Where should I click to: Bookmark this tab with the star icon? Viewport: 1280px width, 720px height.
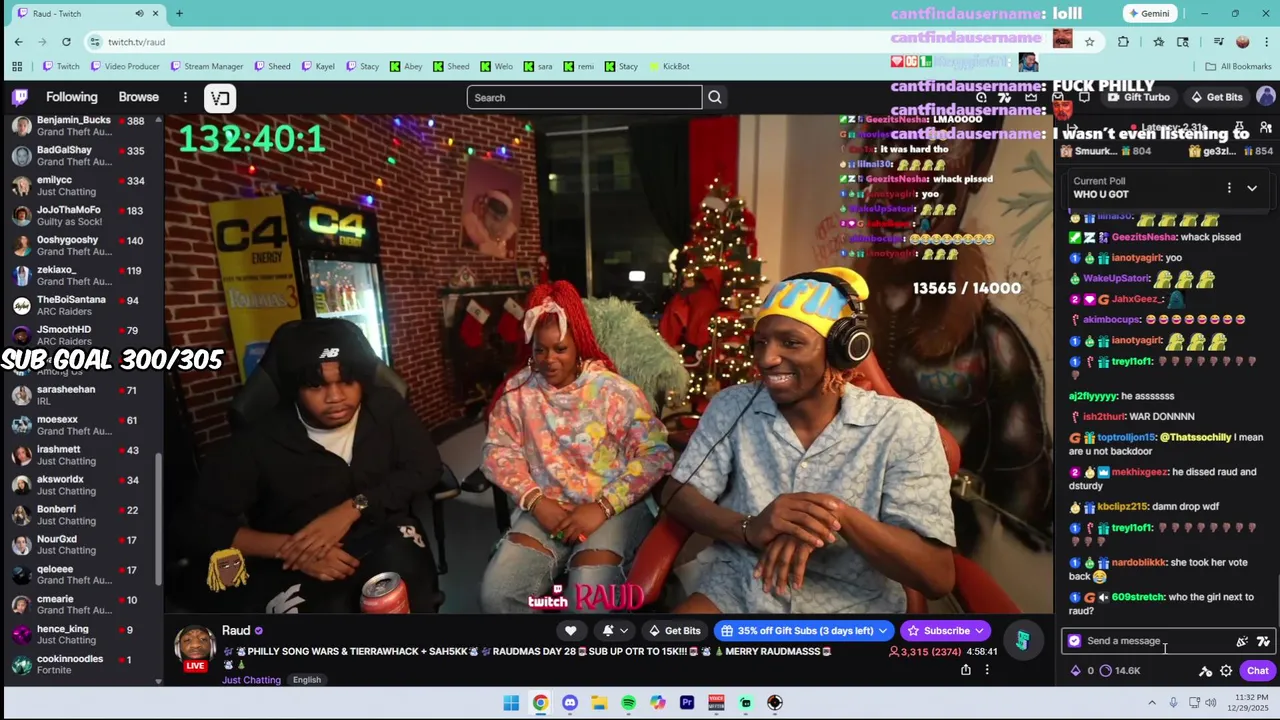(x=1089, y=41)
